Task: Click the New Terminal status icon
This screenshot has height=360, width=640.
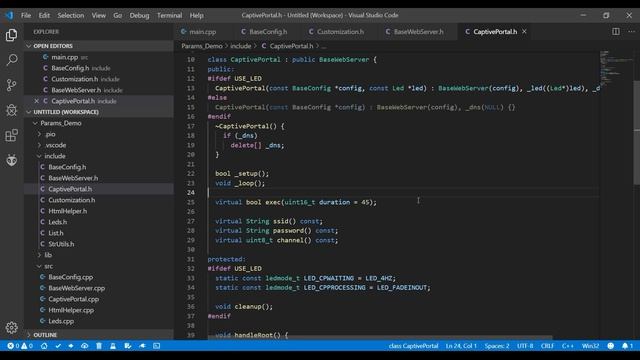Action: (x=157, y=346)
